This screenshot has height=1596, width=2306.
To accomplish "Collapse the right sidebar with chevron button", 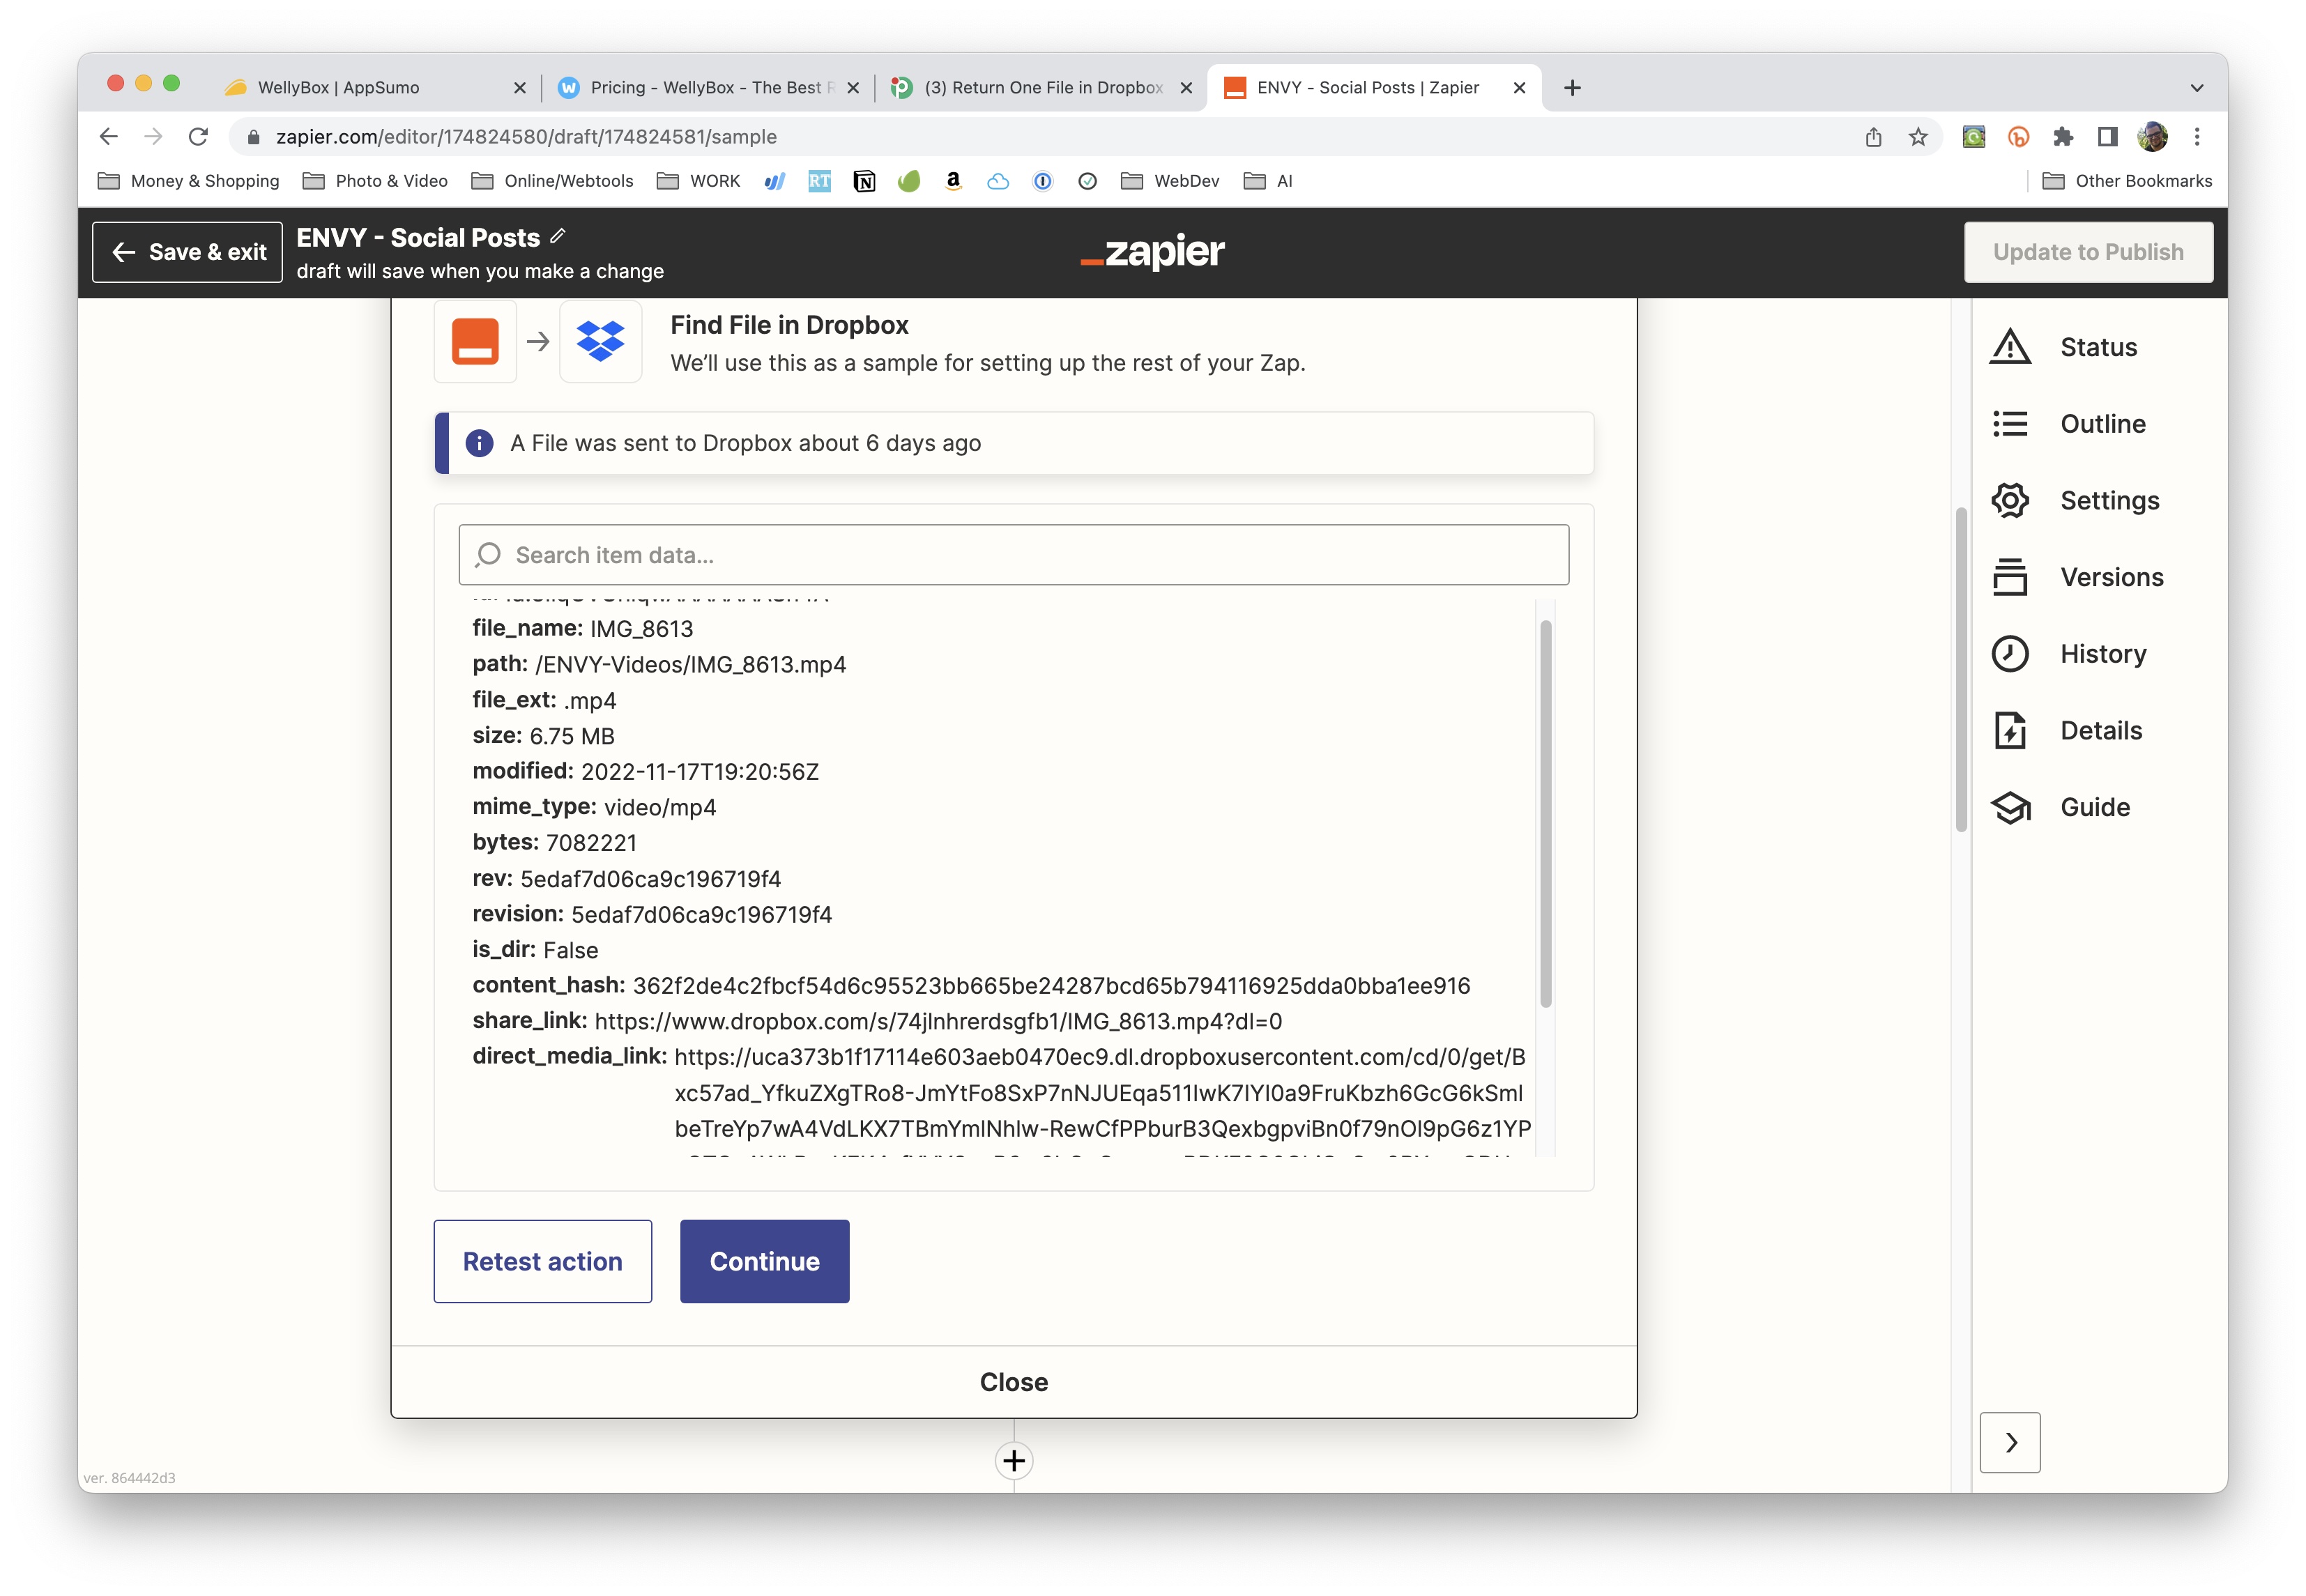I will (2010, 1442).
